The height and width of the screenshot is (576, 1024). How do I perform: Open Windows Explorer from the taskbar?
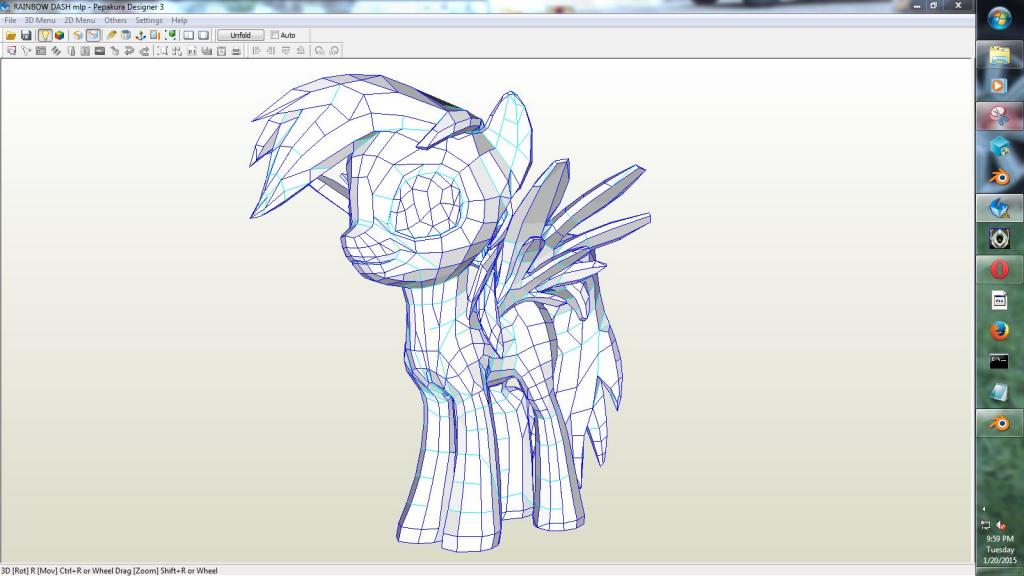(999, 55)
